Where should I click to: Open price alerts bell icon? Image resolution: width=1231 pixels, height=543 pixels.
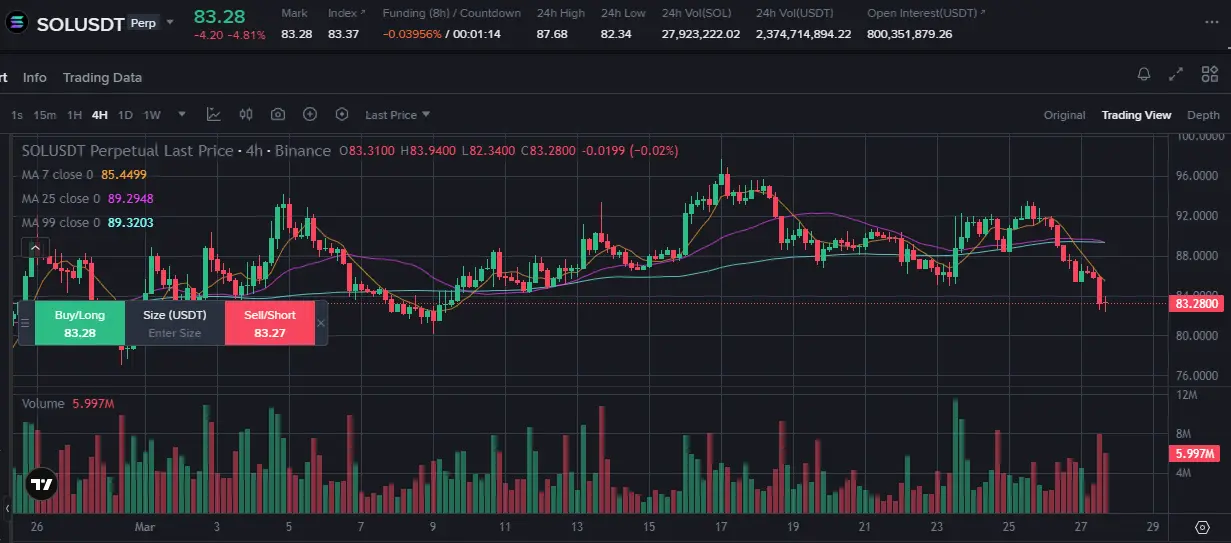click(1144, 74)
